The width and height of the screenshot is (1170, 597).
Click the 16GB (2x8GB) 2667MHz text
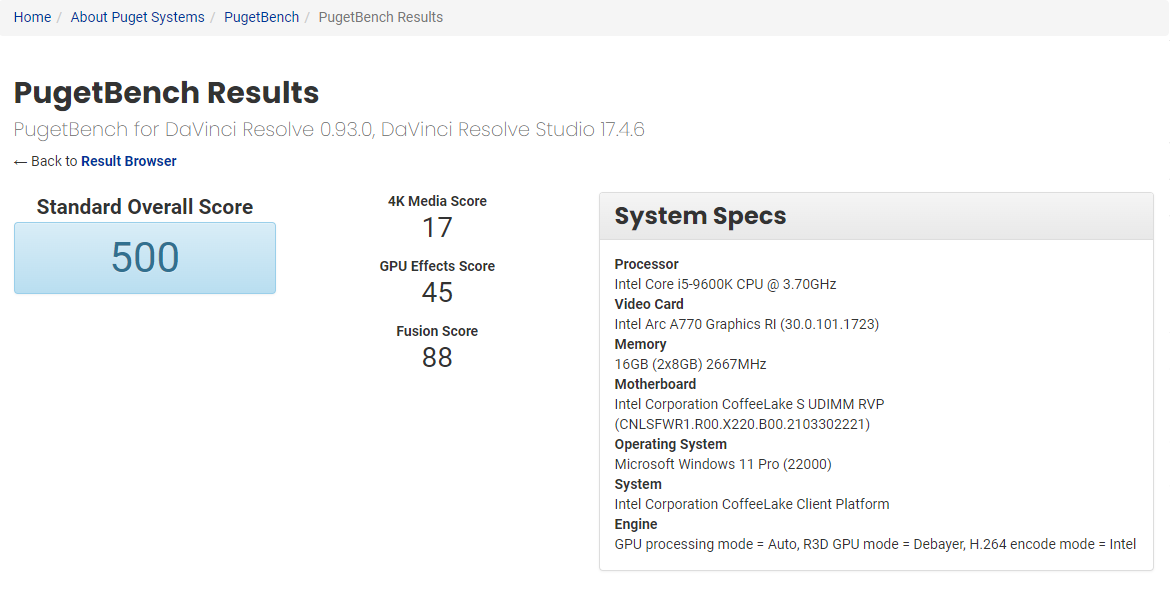[690, 365]
